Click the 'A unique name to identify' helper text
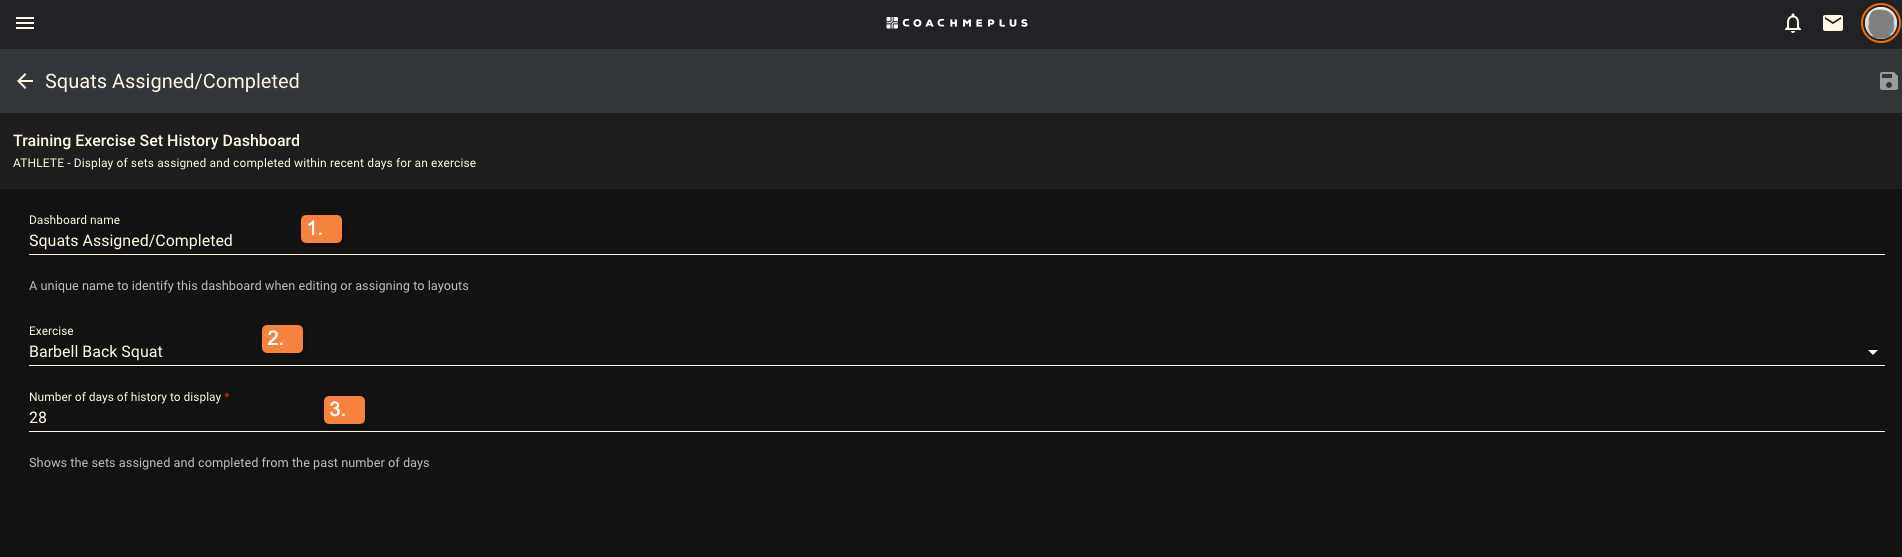 248,286
